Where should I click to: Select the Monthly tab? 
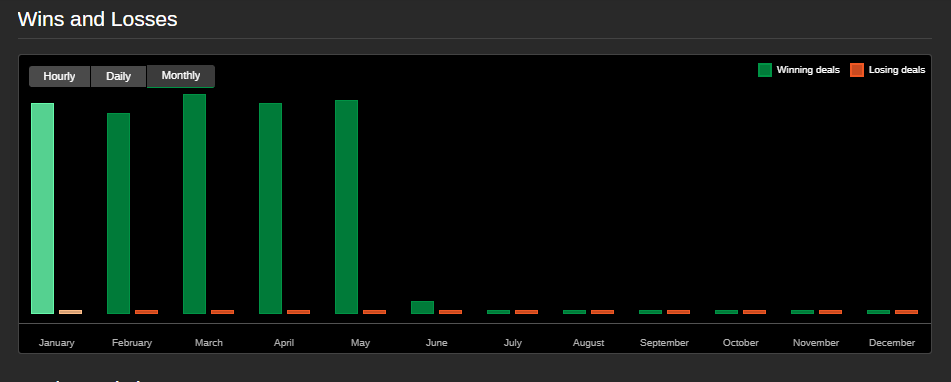pos(181,76)
